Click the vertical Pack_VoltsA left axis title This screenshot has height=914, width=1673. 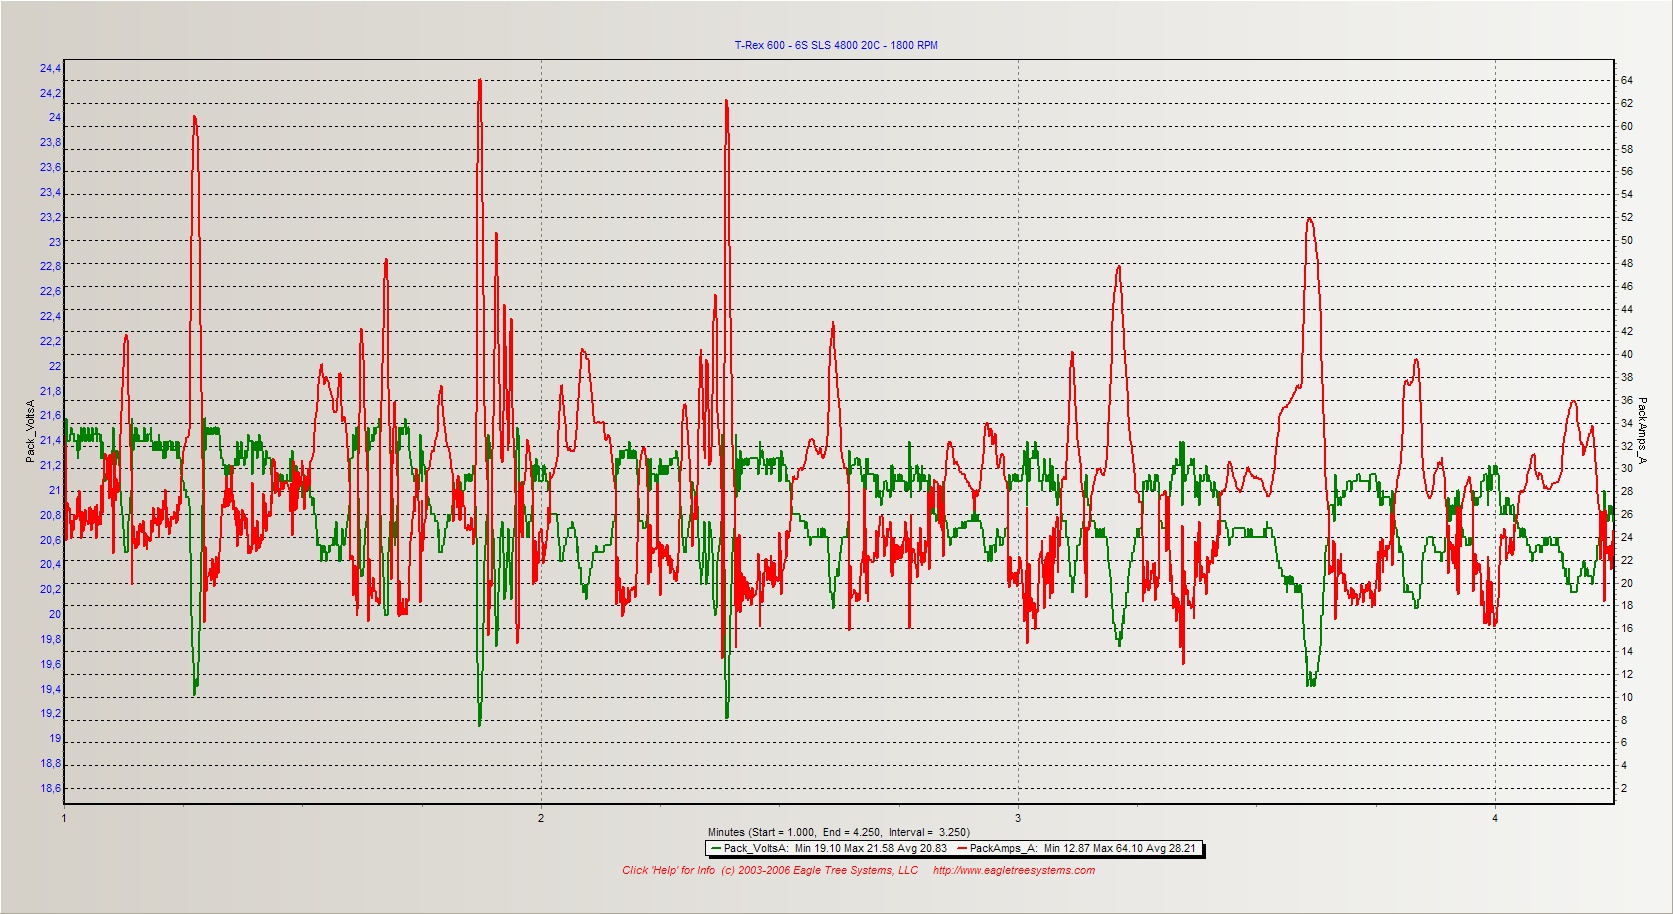point(30,431)
